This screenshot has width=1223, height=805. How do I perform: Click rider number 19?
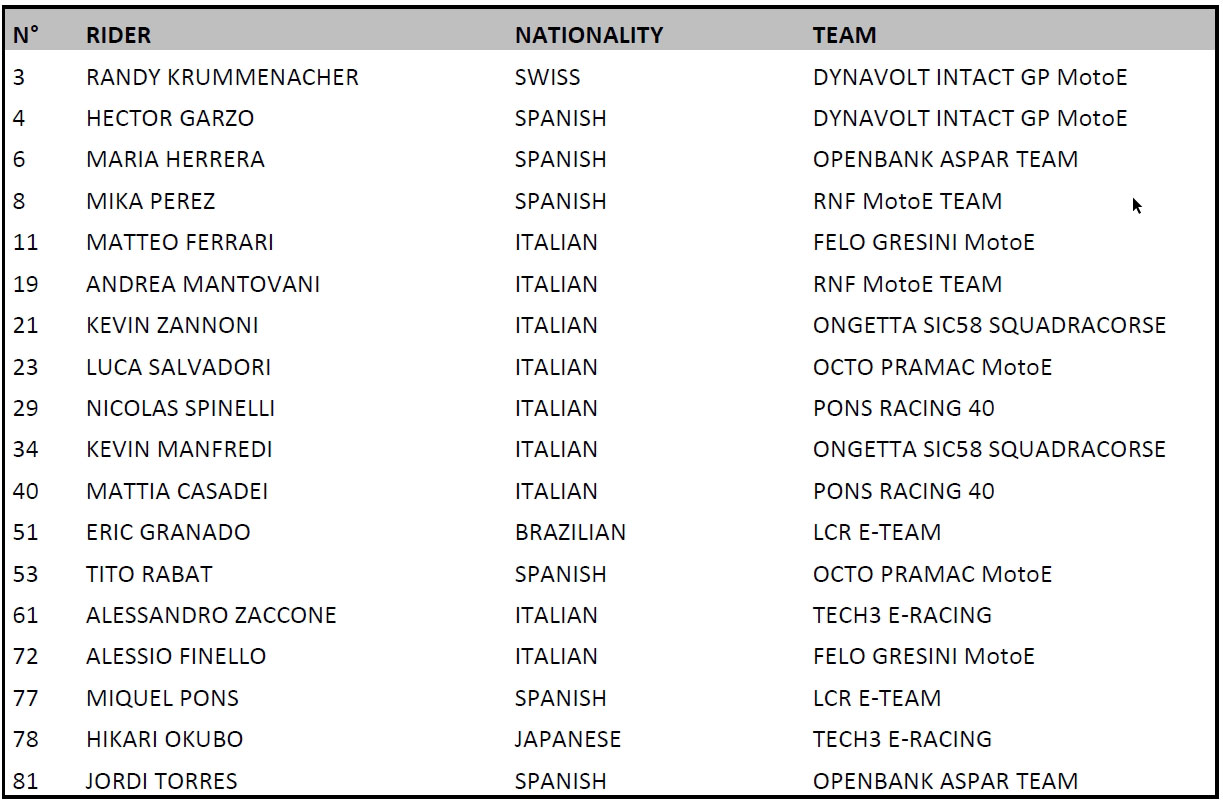click(x=26, y=284)
